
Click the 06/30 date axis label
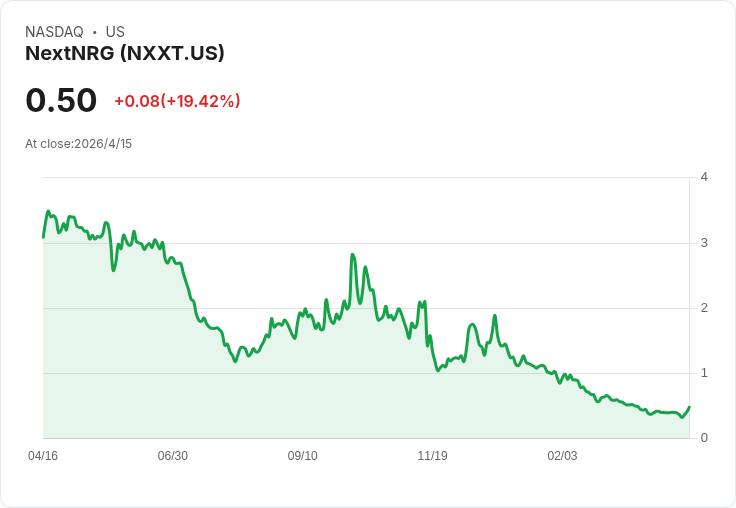point(173,455)
